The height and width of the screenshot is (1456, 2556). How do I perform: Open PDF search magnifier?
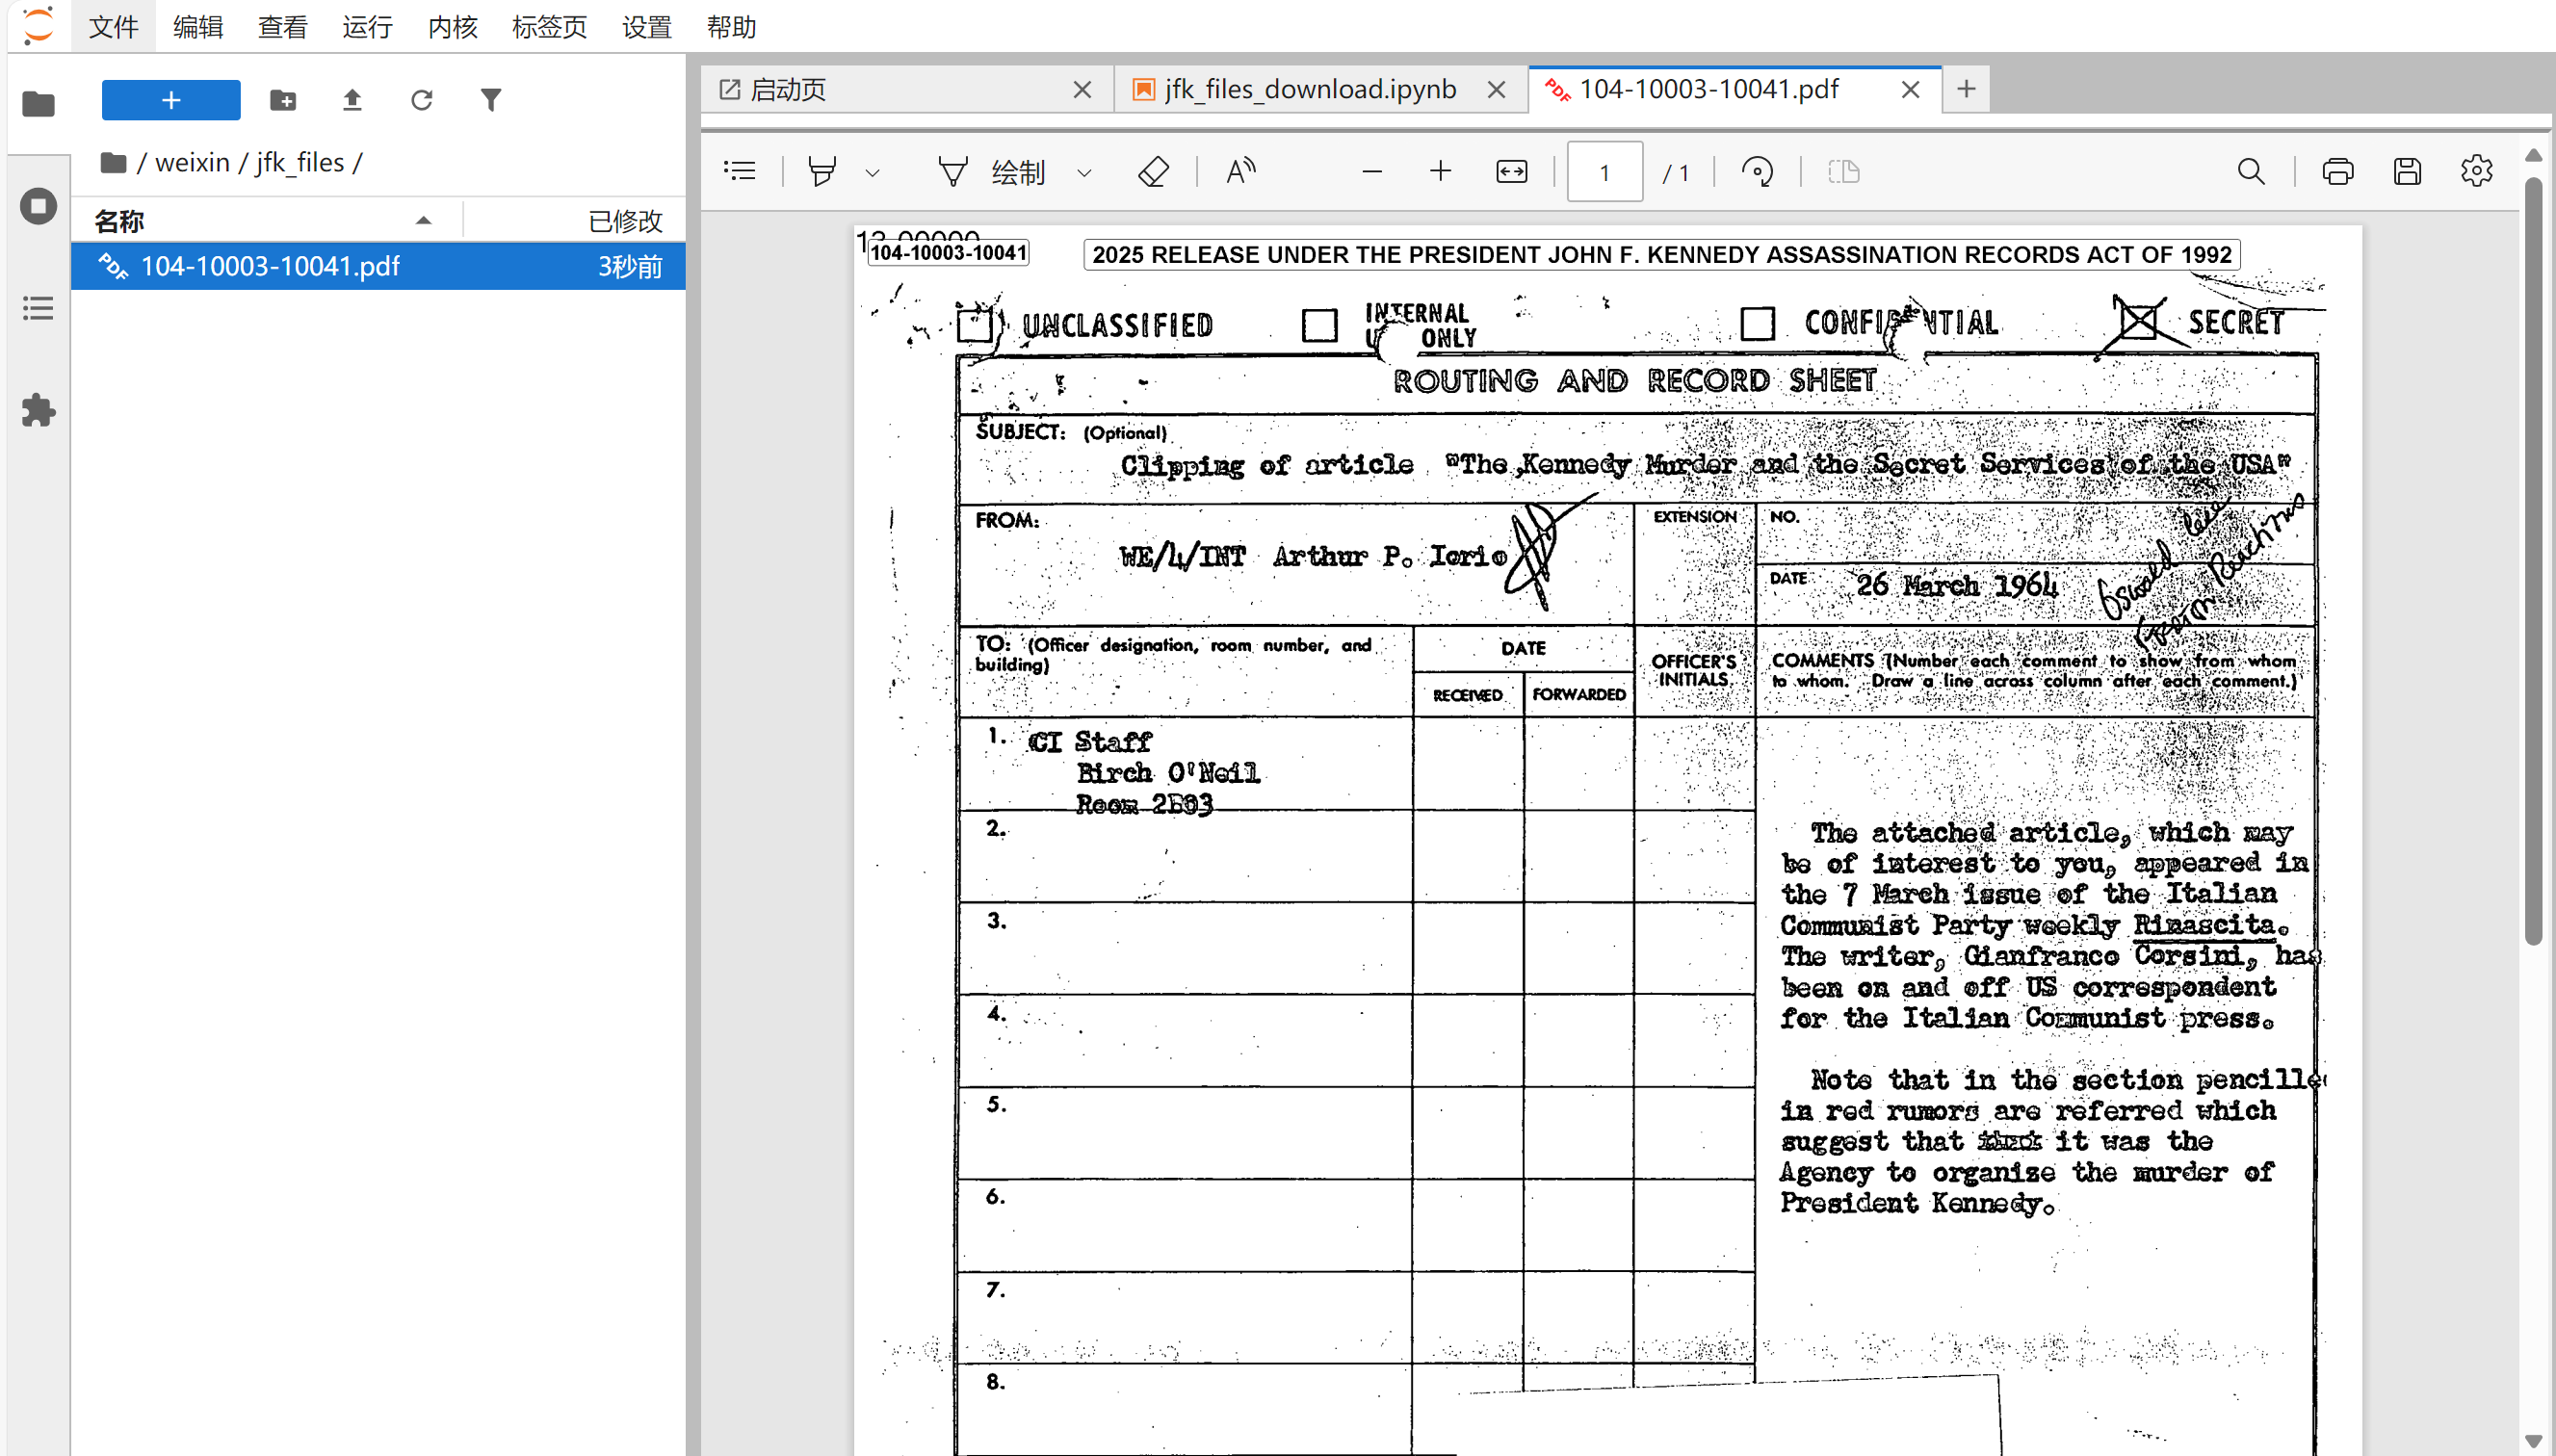pos(2250,172)
